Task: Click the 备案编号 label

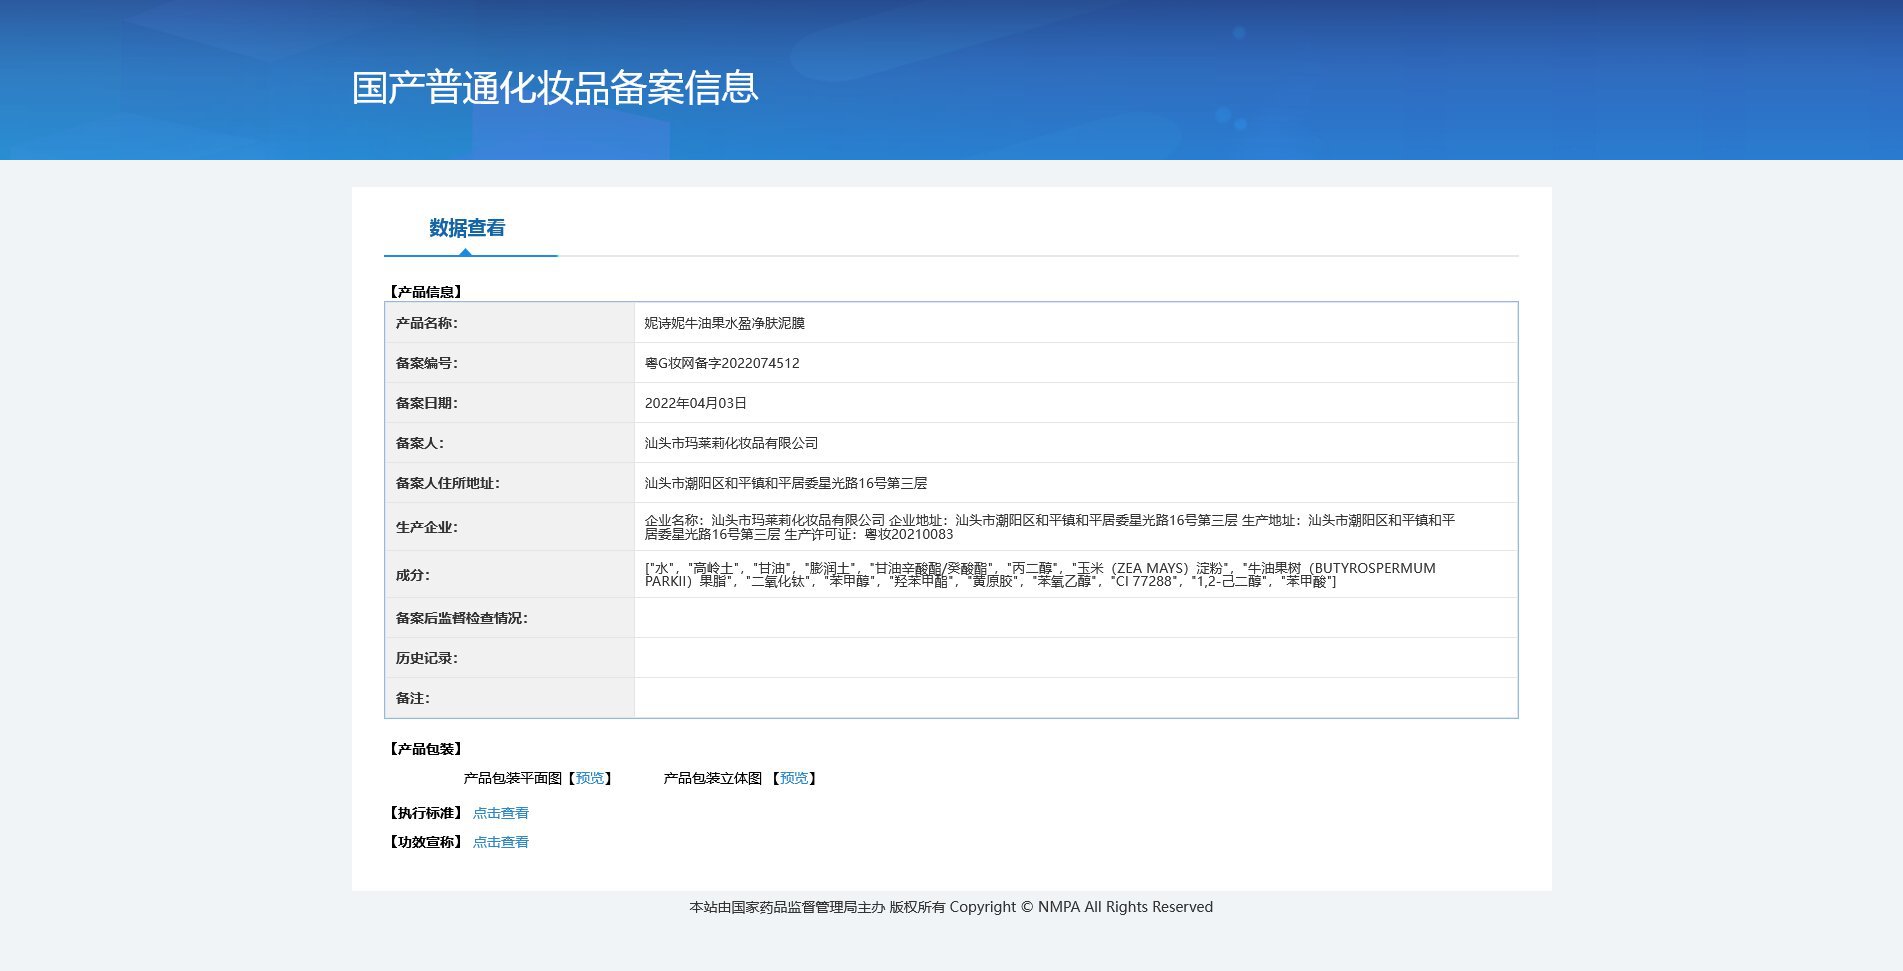Action: point(427,363)
